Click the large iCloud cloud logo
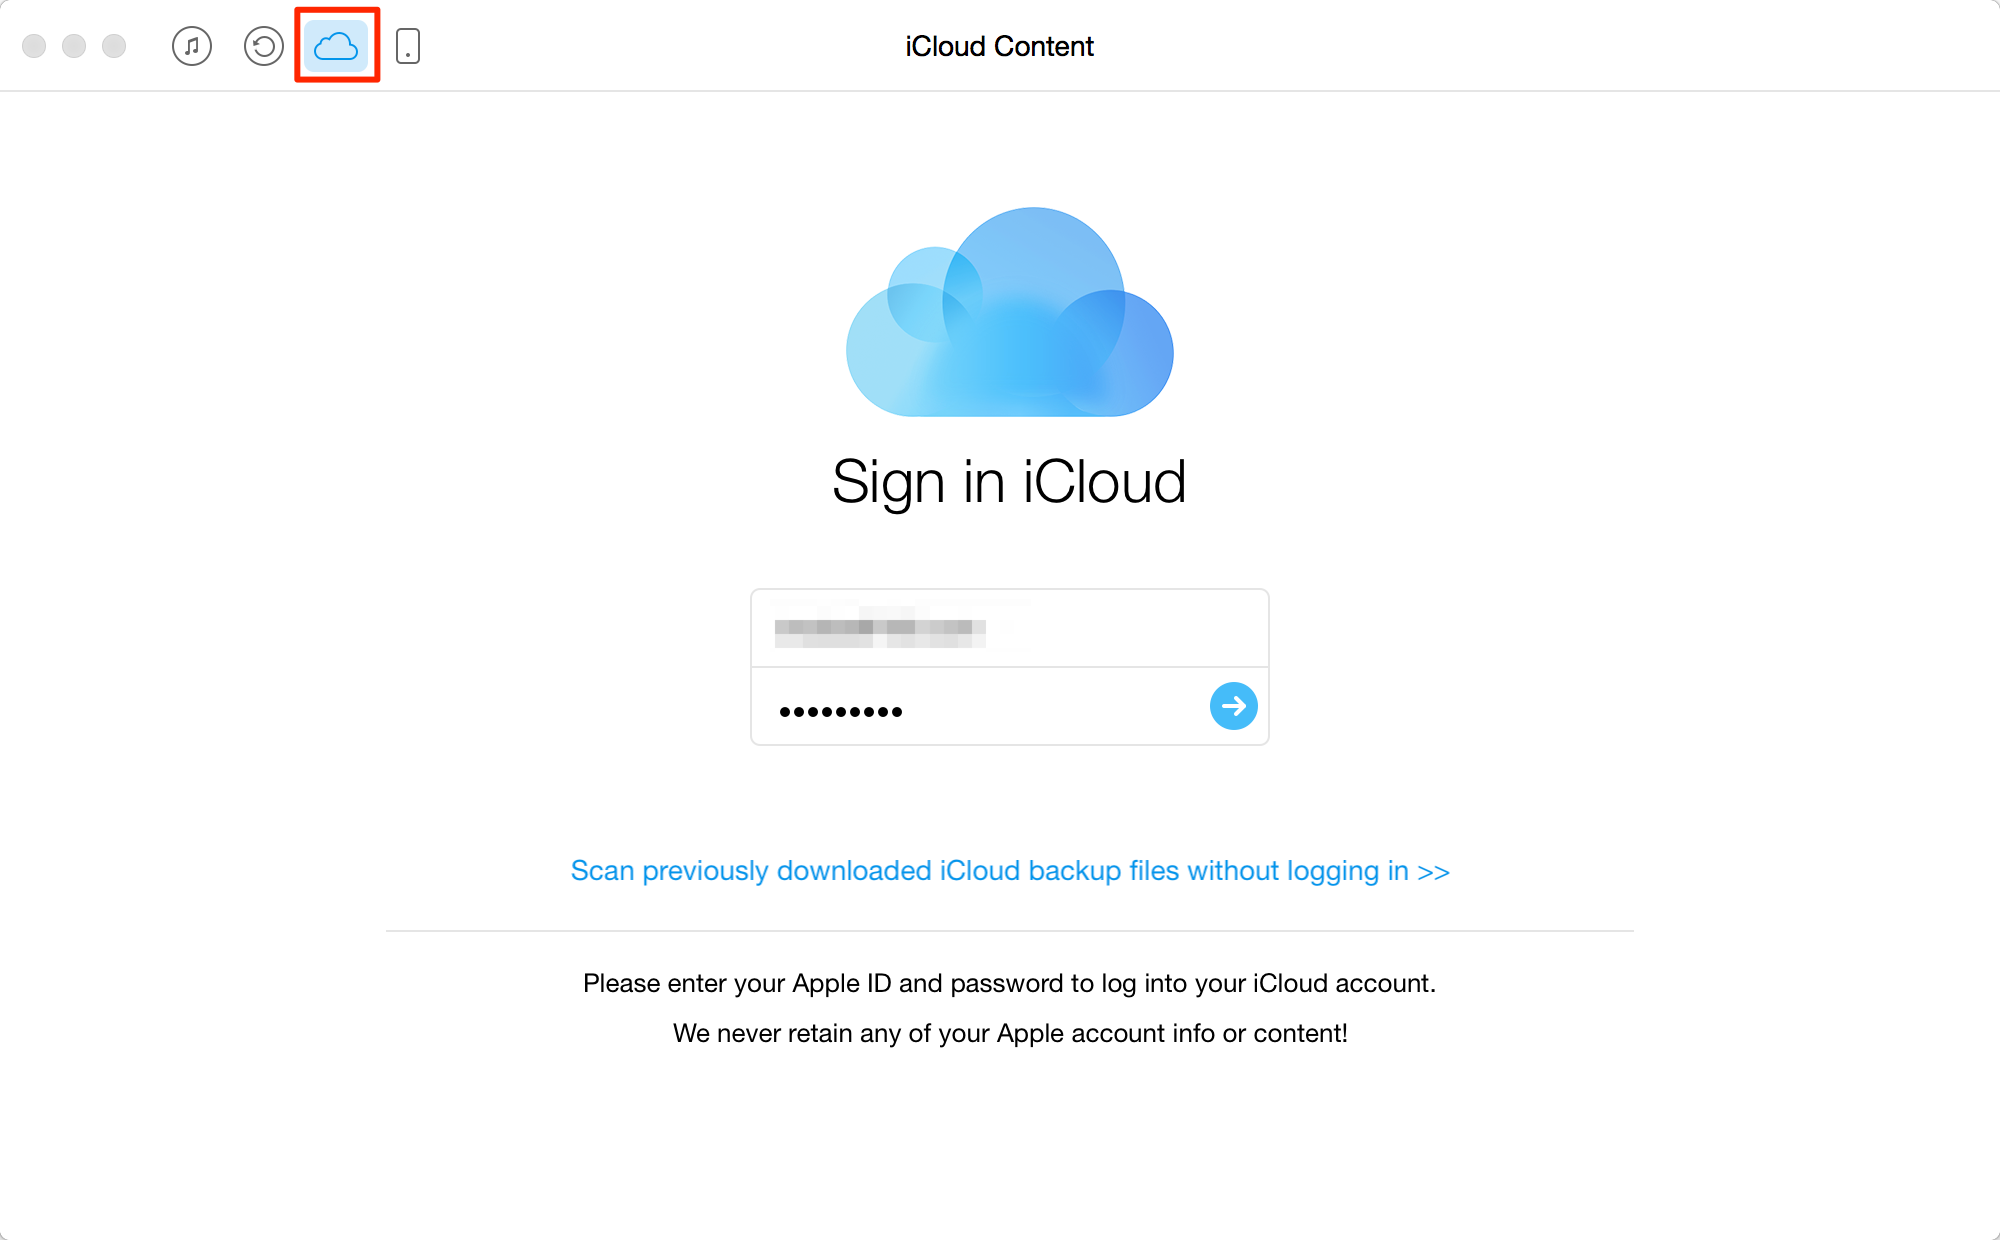 [1010, 312]
